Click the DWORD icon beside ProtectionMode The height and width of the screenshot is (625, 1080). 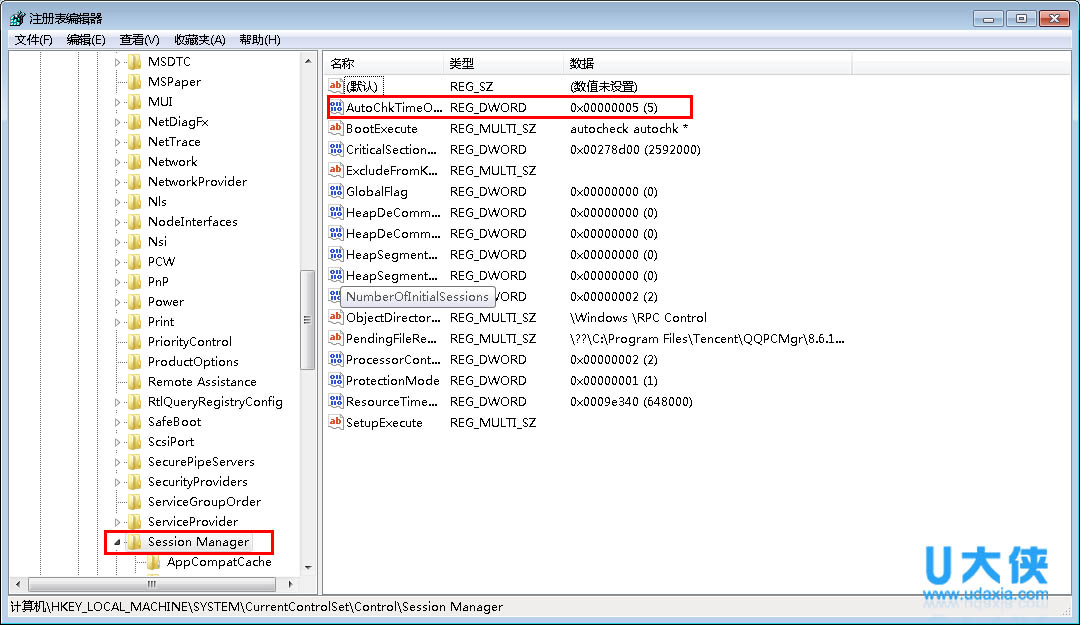click(335, 380)
